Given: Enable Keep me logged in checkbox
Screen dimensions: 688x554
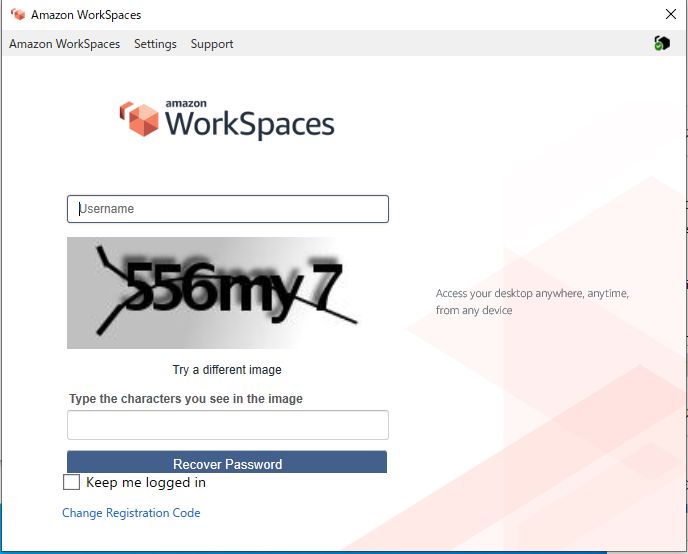Looking at the screenshot, I should (72, 482).
